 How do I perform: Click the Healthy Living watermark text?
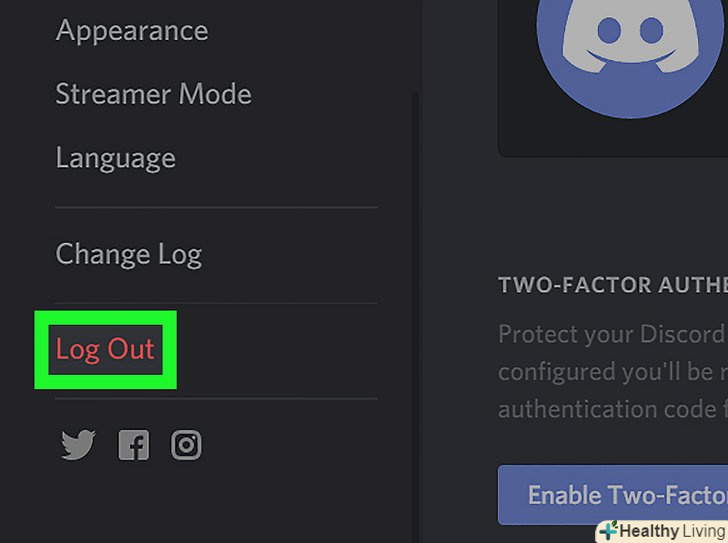point(671,531)
